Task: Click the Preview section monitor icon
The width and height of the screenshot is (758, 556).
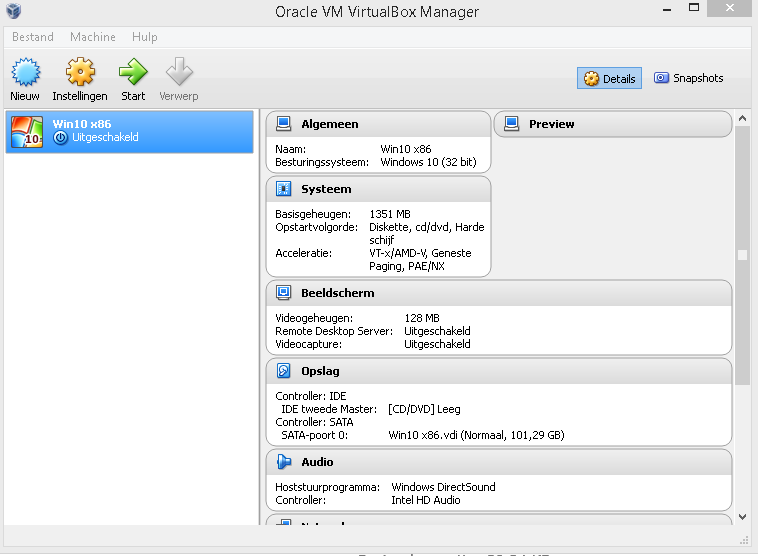Action: click(x=512, y=124)
